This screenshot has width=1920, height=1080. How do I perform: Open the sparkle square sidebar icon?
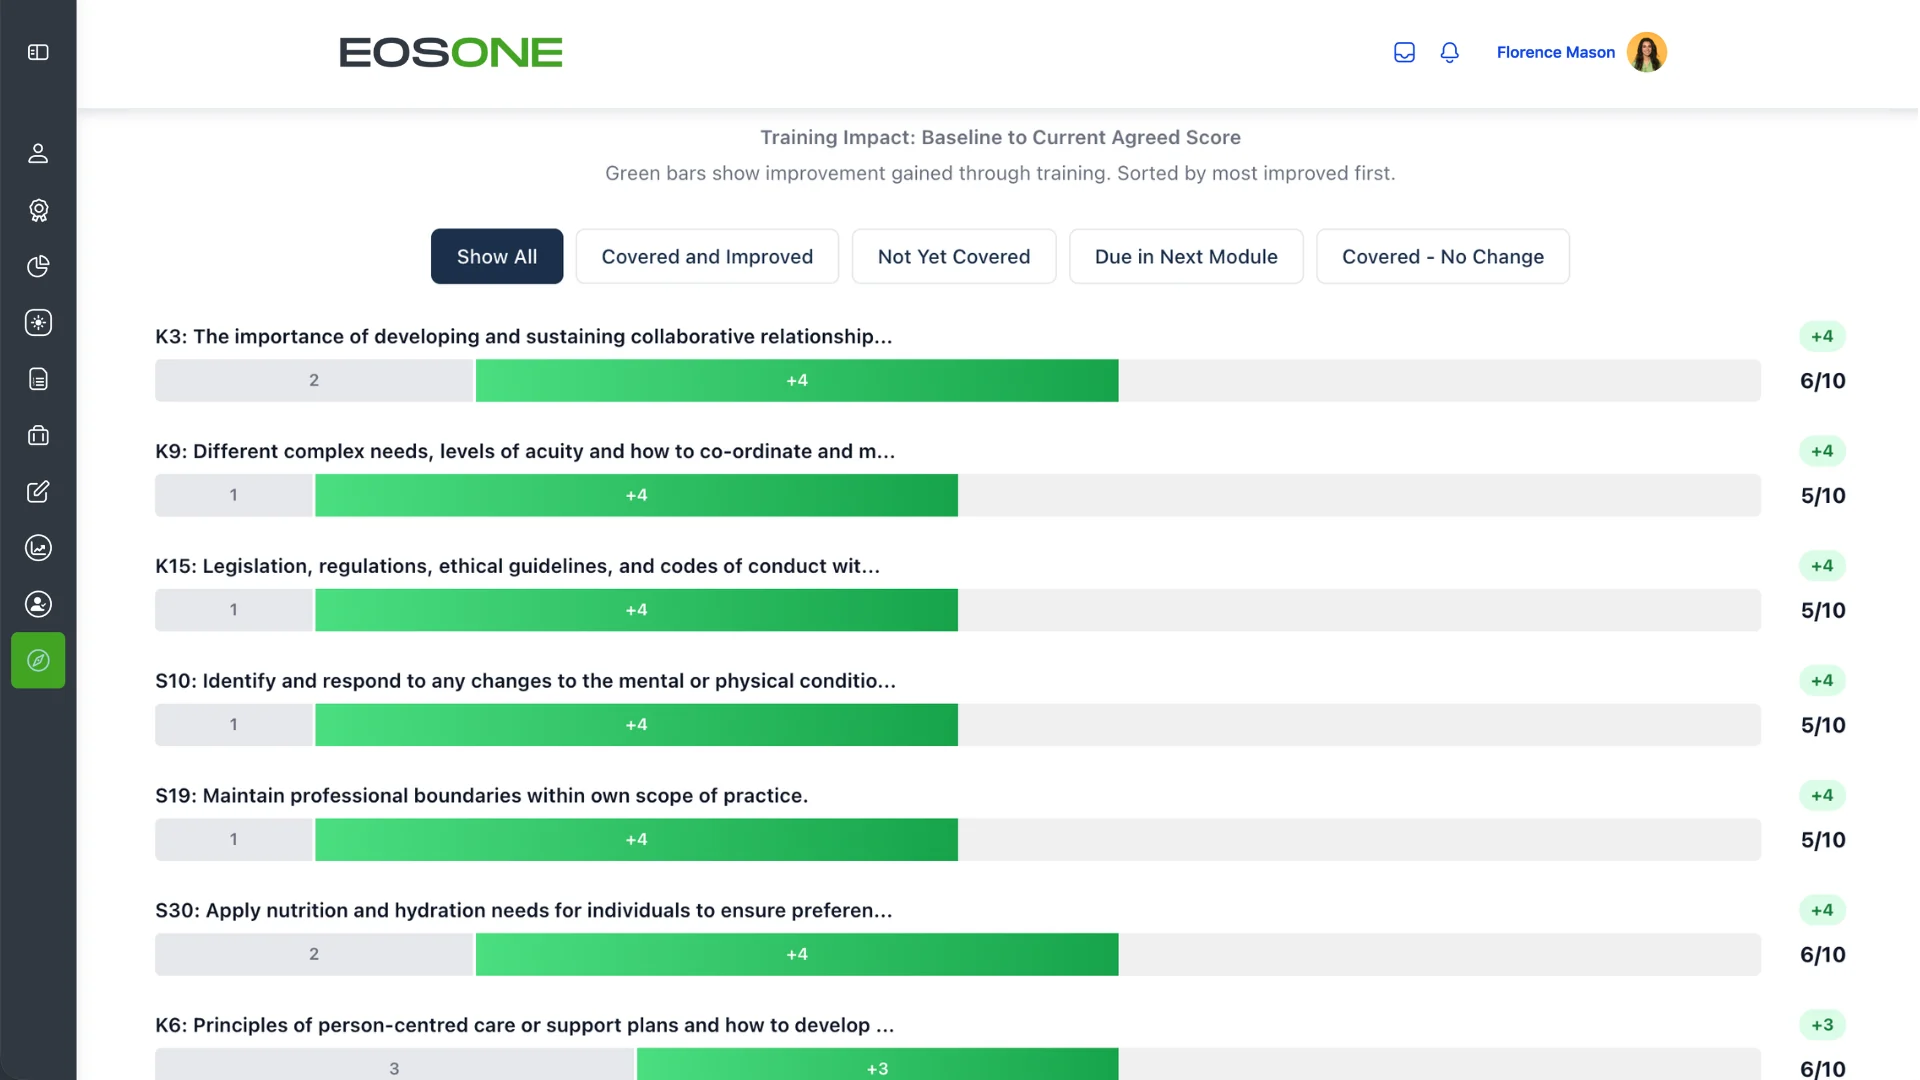(38, 322)
